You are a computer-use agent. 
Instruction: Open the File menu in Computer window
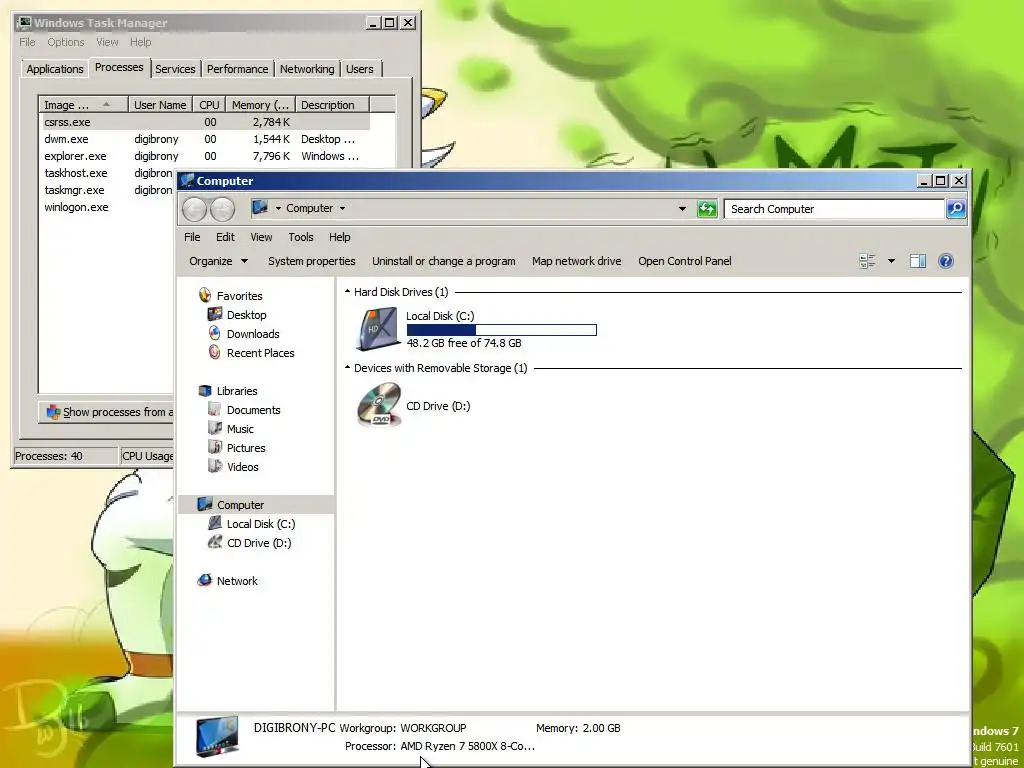pos(192,237)
